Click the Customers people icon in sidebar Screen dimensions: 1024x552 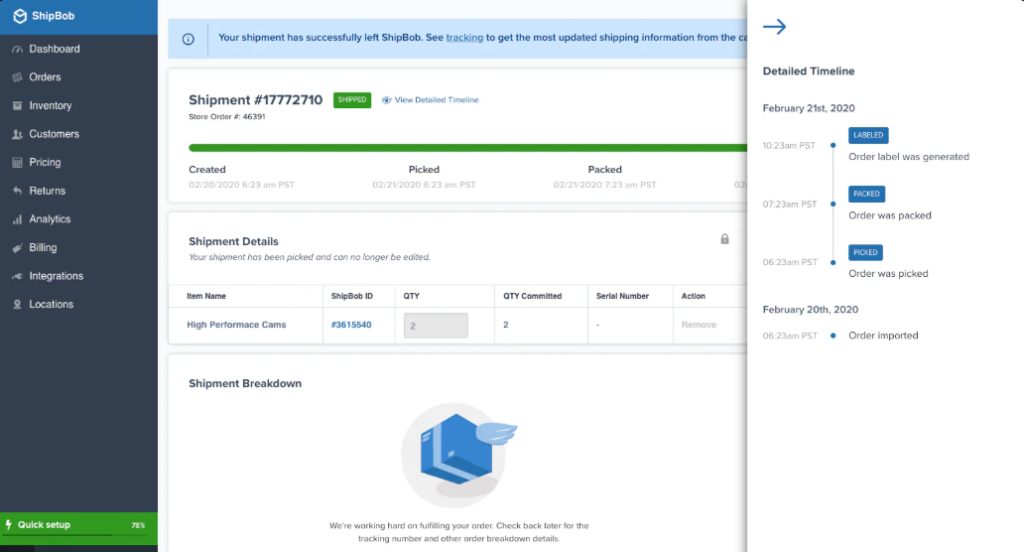[17, 134]
